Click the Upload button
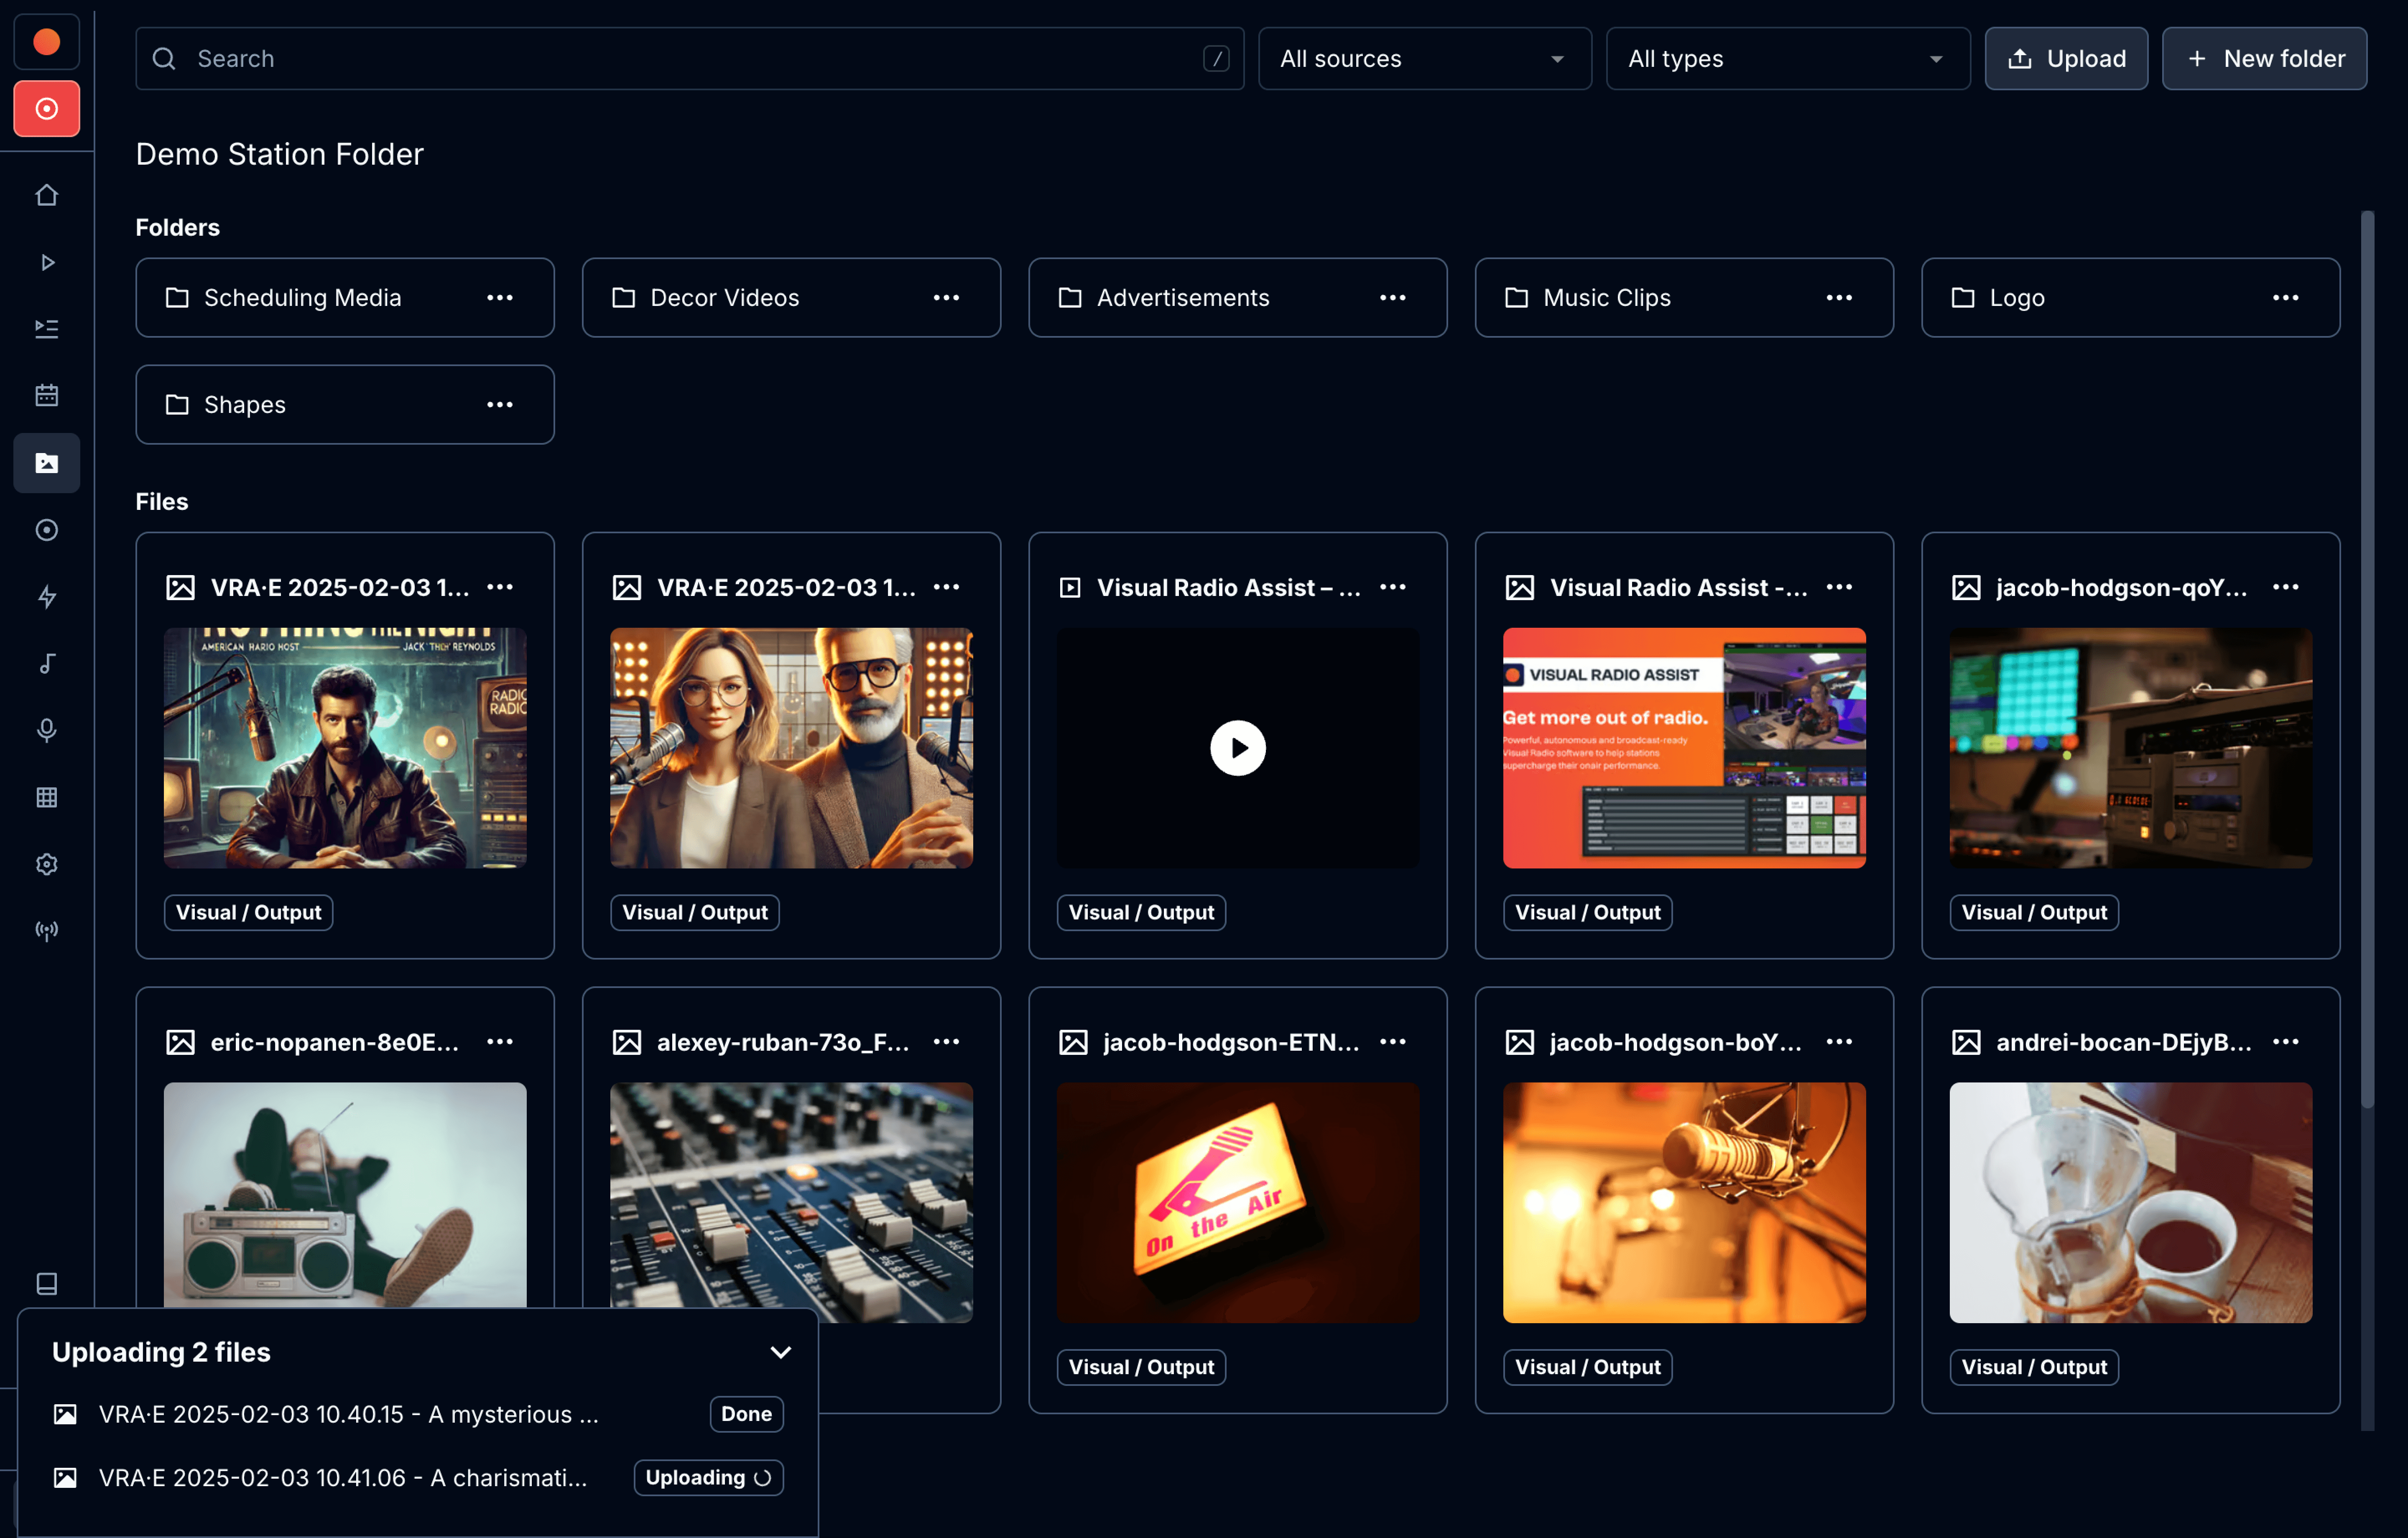This screenshot has height=1538, width=2408. pos(2065,59)
